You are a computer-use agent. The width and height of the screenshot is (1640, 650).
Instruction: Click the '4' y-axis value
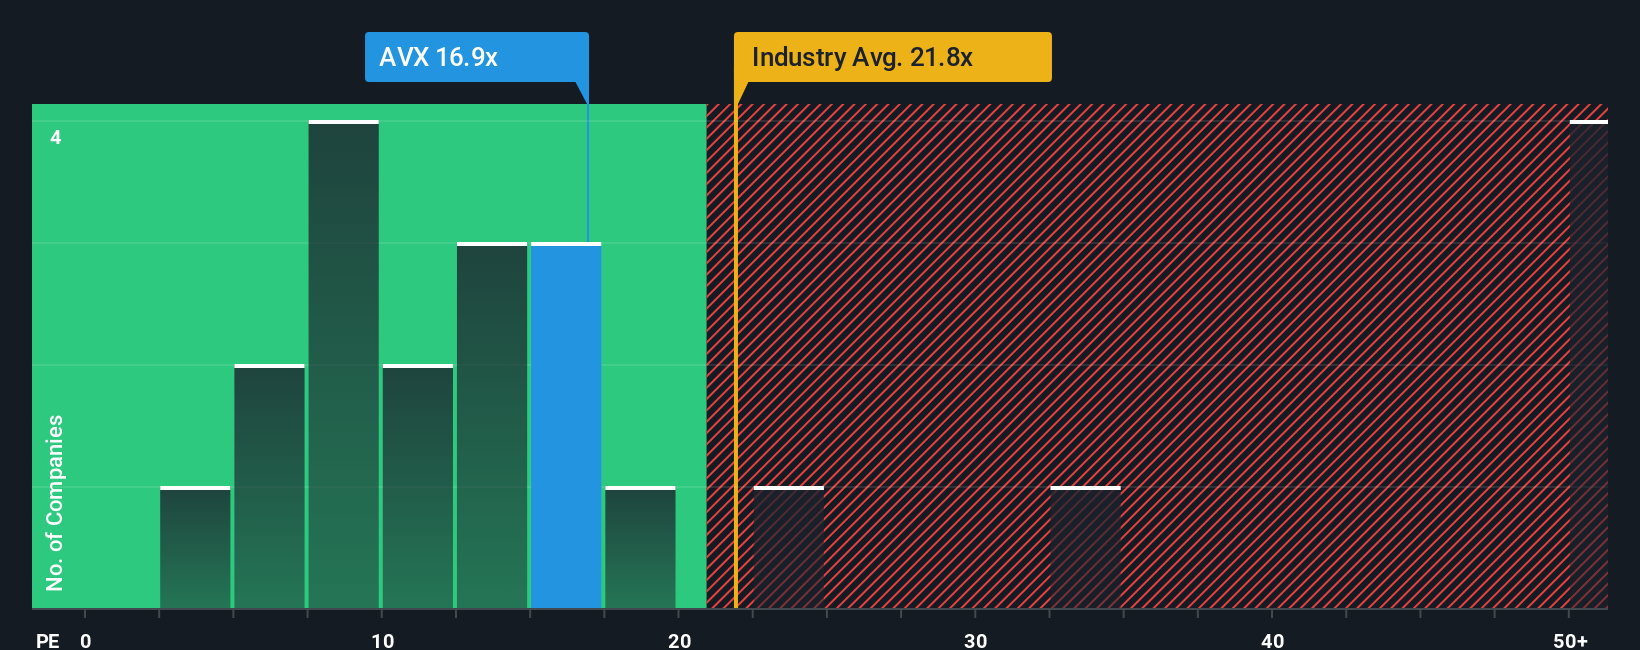coord(56,137)
